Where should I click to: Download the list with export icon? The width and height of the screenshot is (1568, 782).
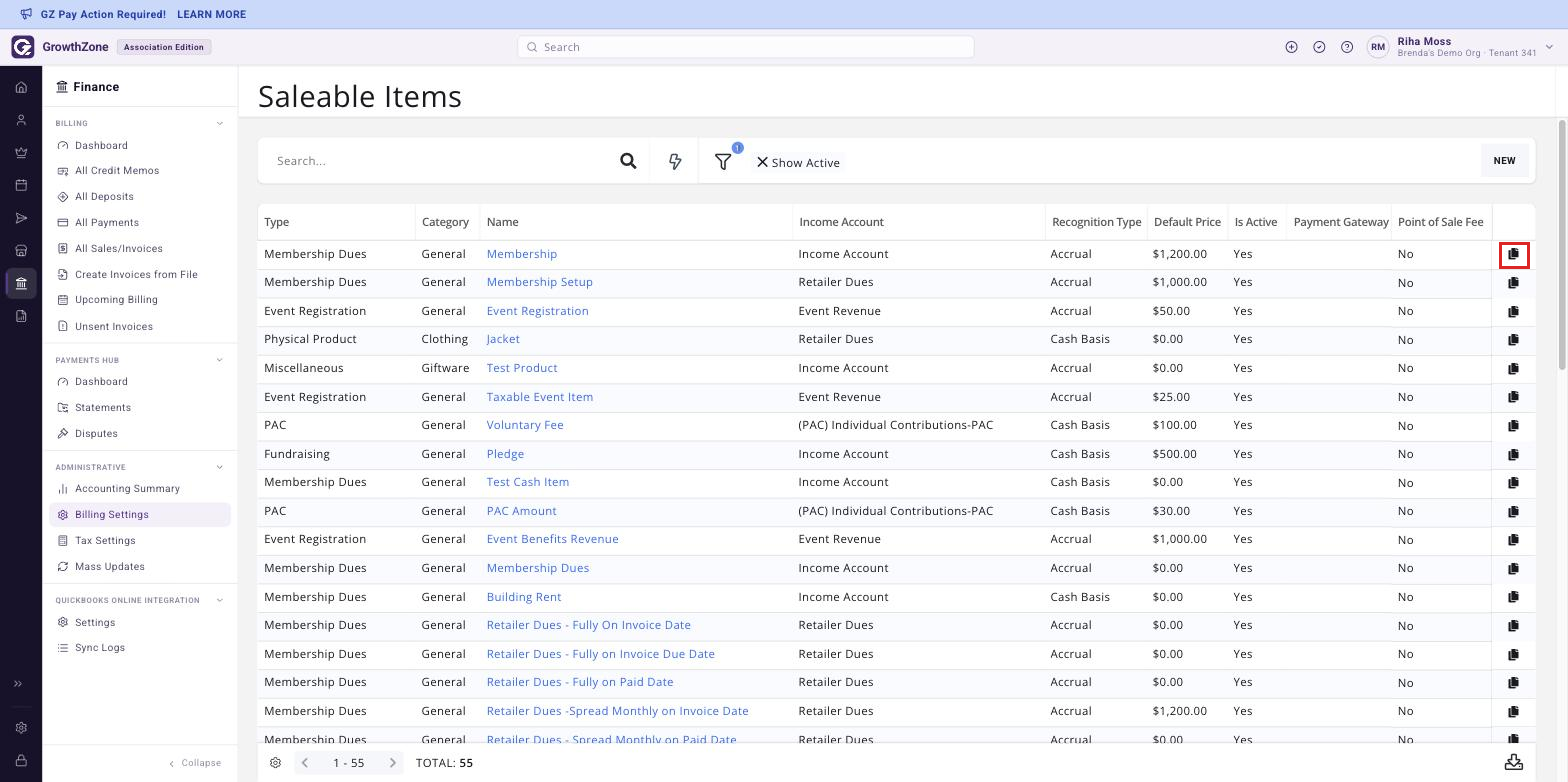pyautogui.click(x=1514, y=762)
